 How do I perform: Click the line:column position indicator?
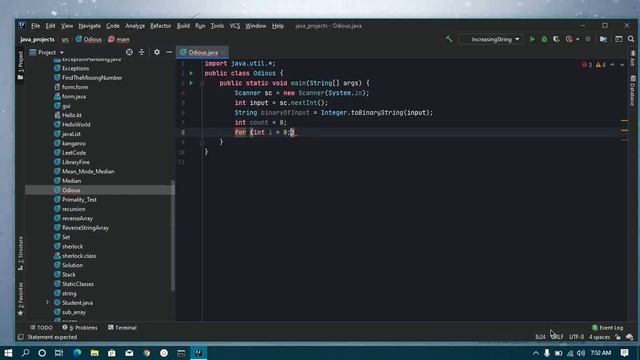tap(540, 337)
